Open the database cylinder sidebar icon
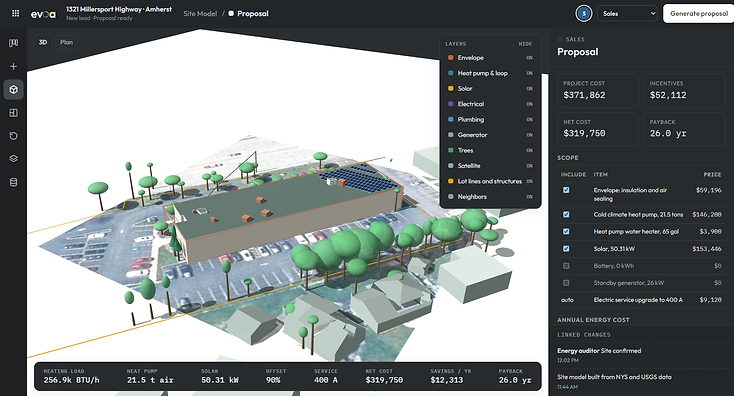Screen dimensions: 734x396 (14, 182)
